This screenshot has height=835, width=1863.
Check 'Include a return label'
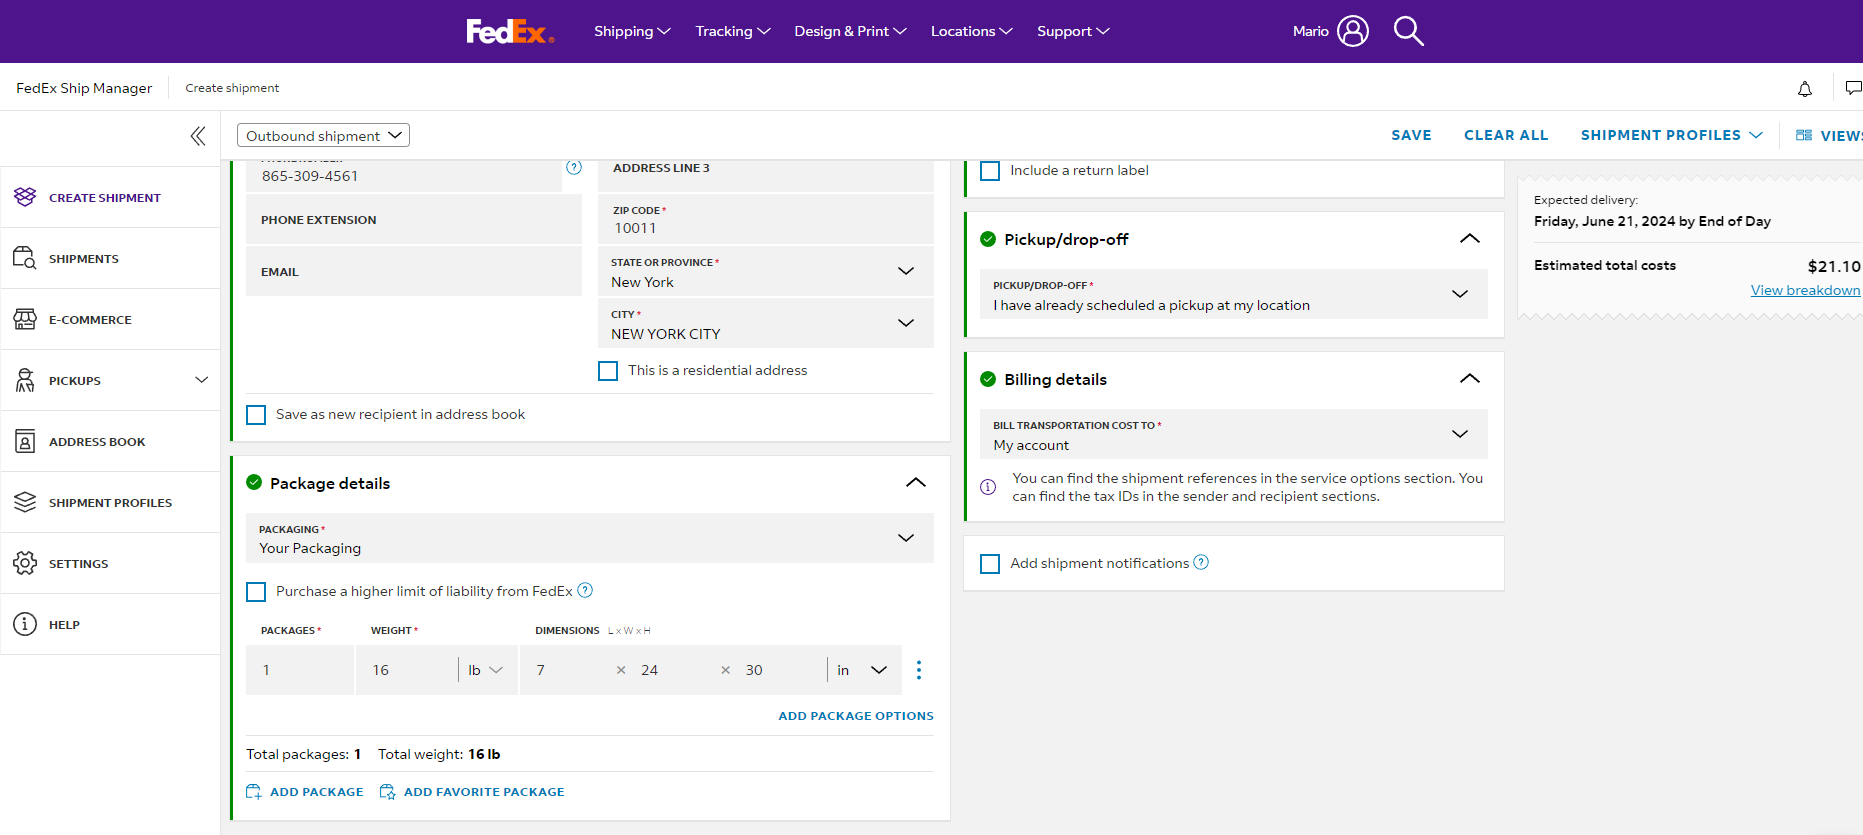coord(990,171)
